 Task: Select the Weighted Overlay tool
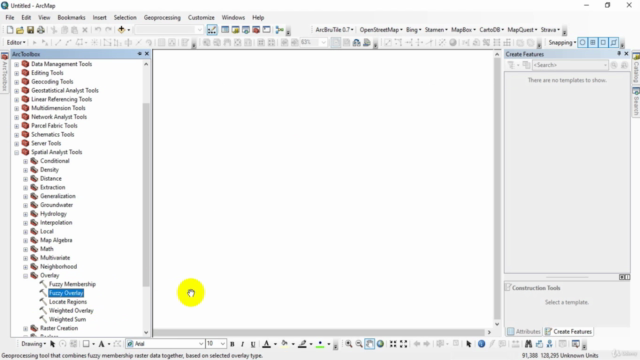pyautogui.click(x=71, y=311)
